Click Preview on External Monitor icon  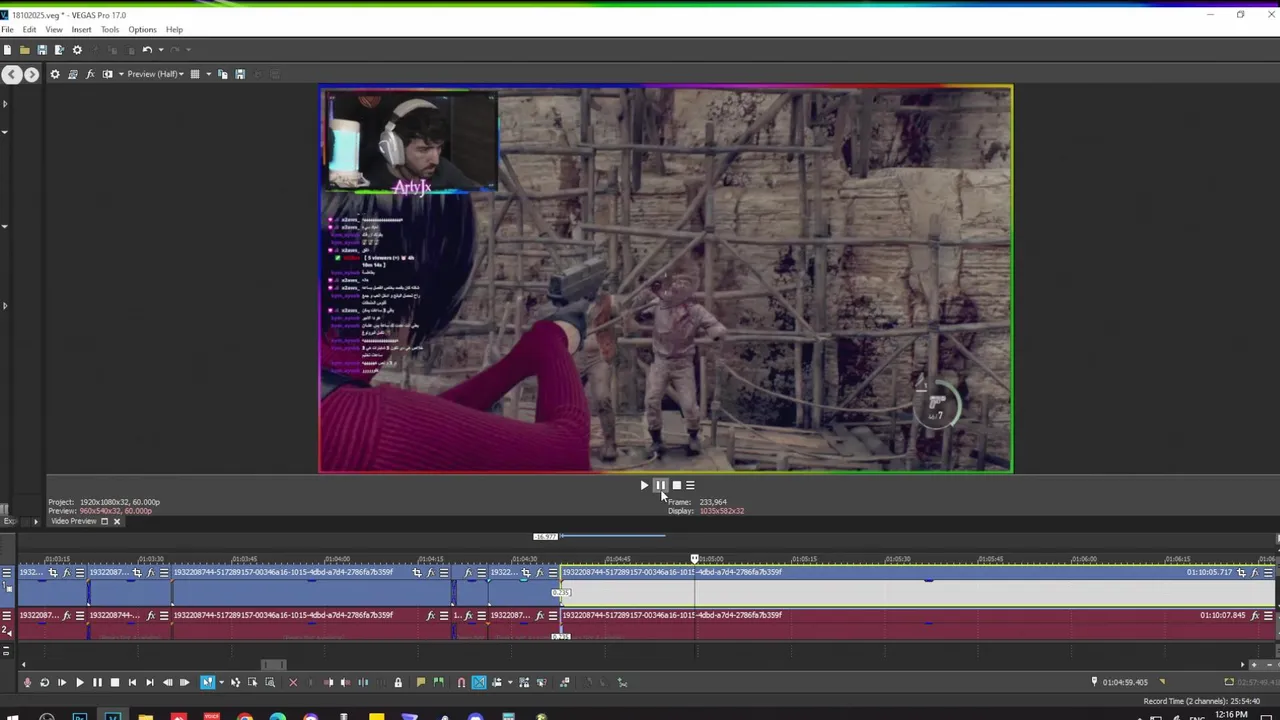tap(72, 74)
